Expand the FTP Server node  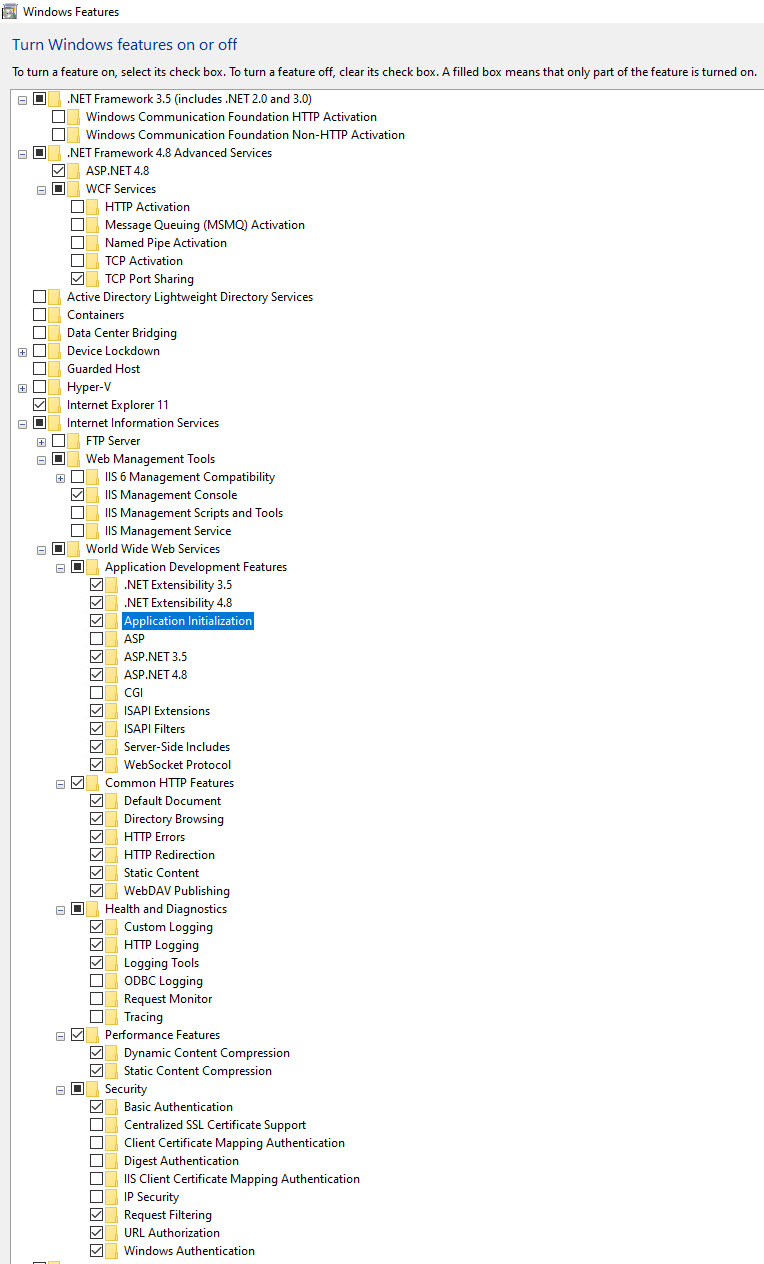[x=41, y=441]
